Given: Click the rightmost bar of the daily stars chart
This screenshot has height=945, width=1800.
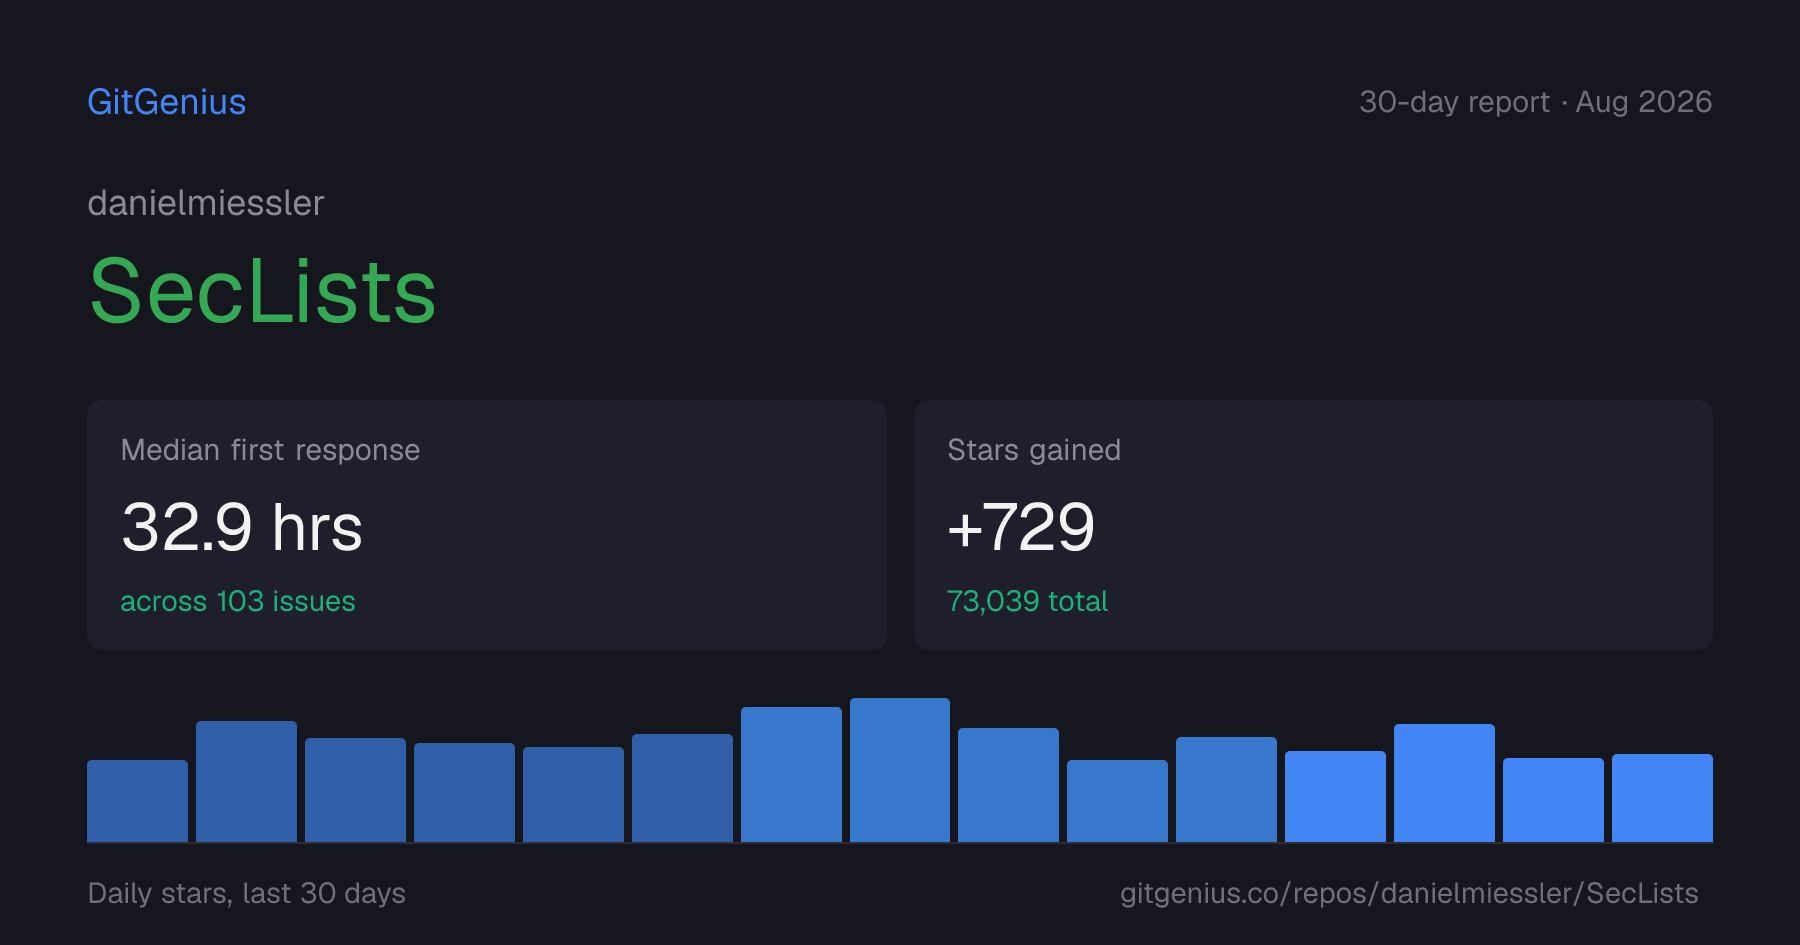Looking at the screenshot, I should click(x=1662, y=798).
